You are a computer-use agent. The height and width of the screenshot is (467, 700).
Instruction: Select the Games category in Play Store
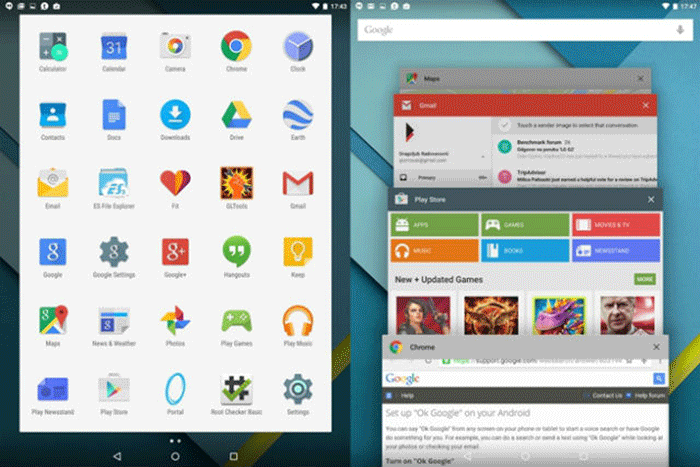[525, 225]
